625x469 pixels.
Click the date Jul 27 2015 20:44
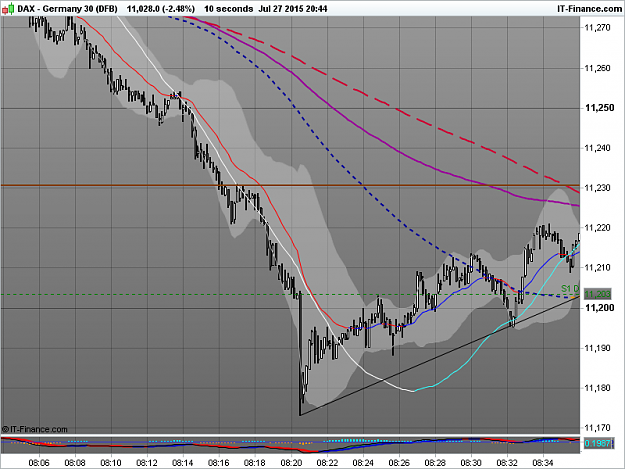click(293, 9)
